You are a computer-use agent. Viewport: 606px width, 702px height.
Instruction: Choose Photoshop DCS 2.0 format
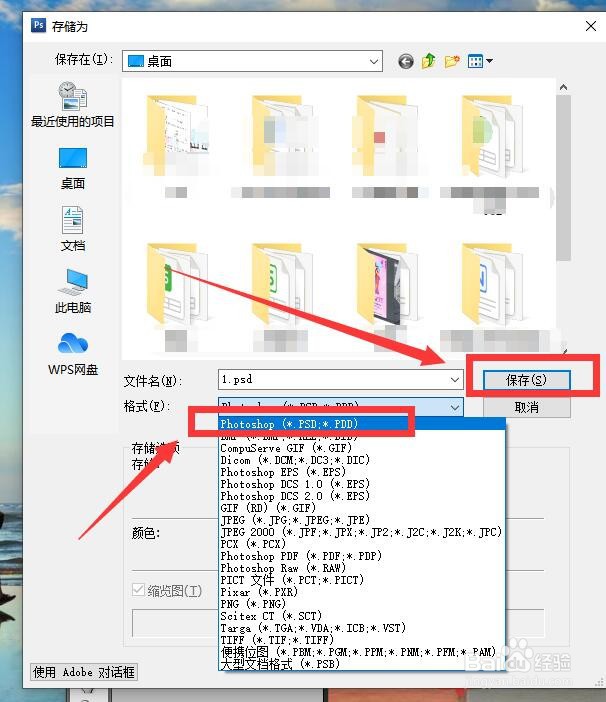[362, 496]
